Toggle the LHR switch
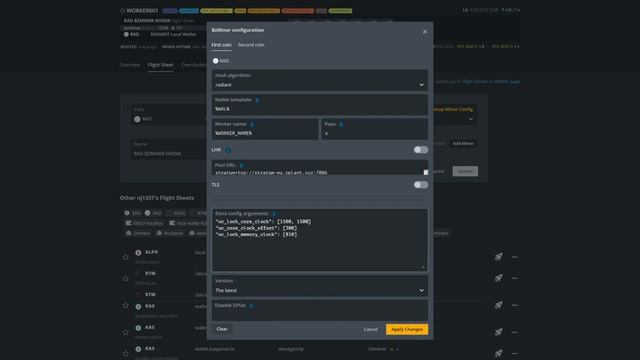The image size is (640, 360). (x=421, y=150)
